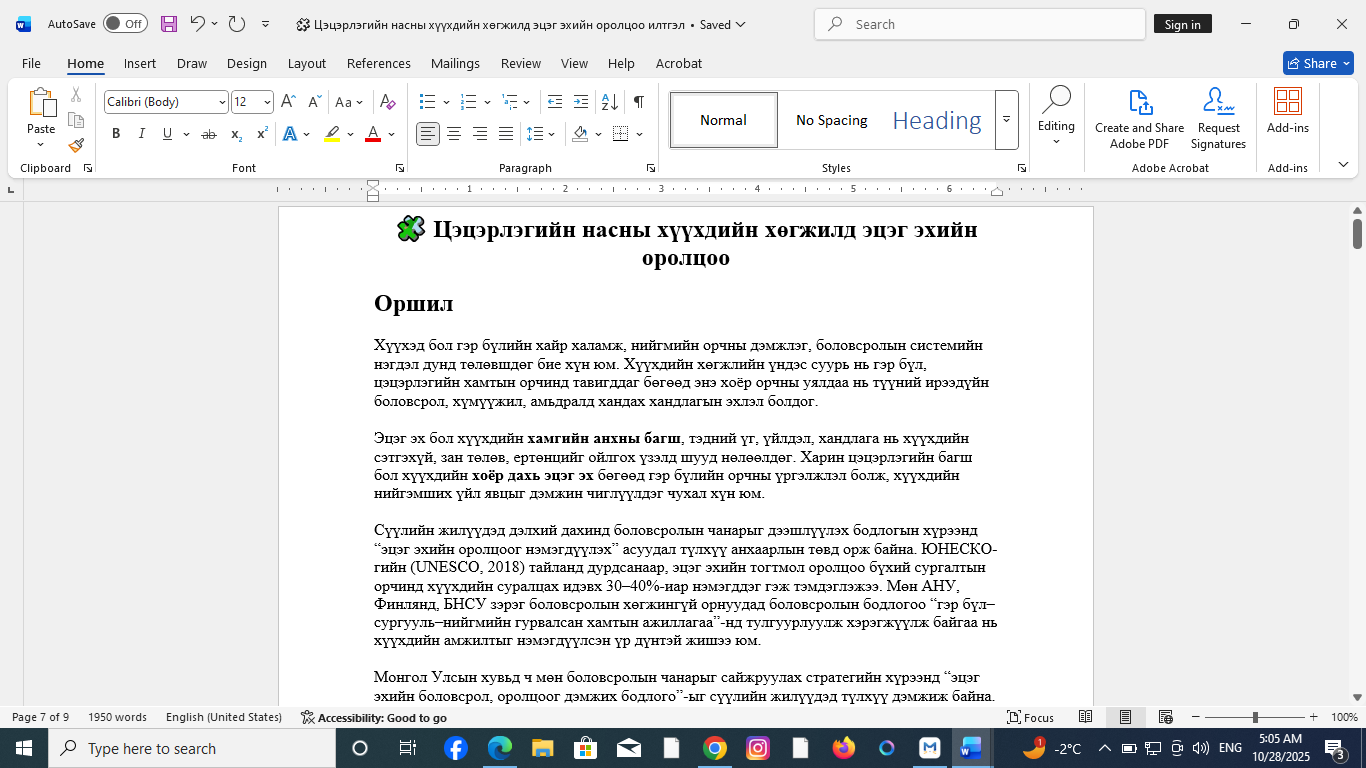Click the Sign in button
The image size is (1366, 768).
point(1183,23)
